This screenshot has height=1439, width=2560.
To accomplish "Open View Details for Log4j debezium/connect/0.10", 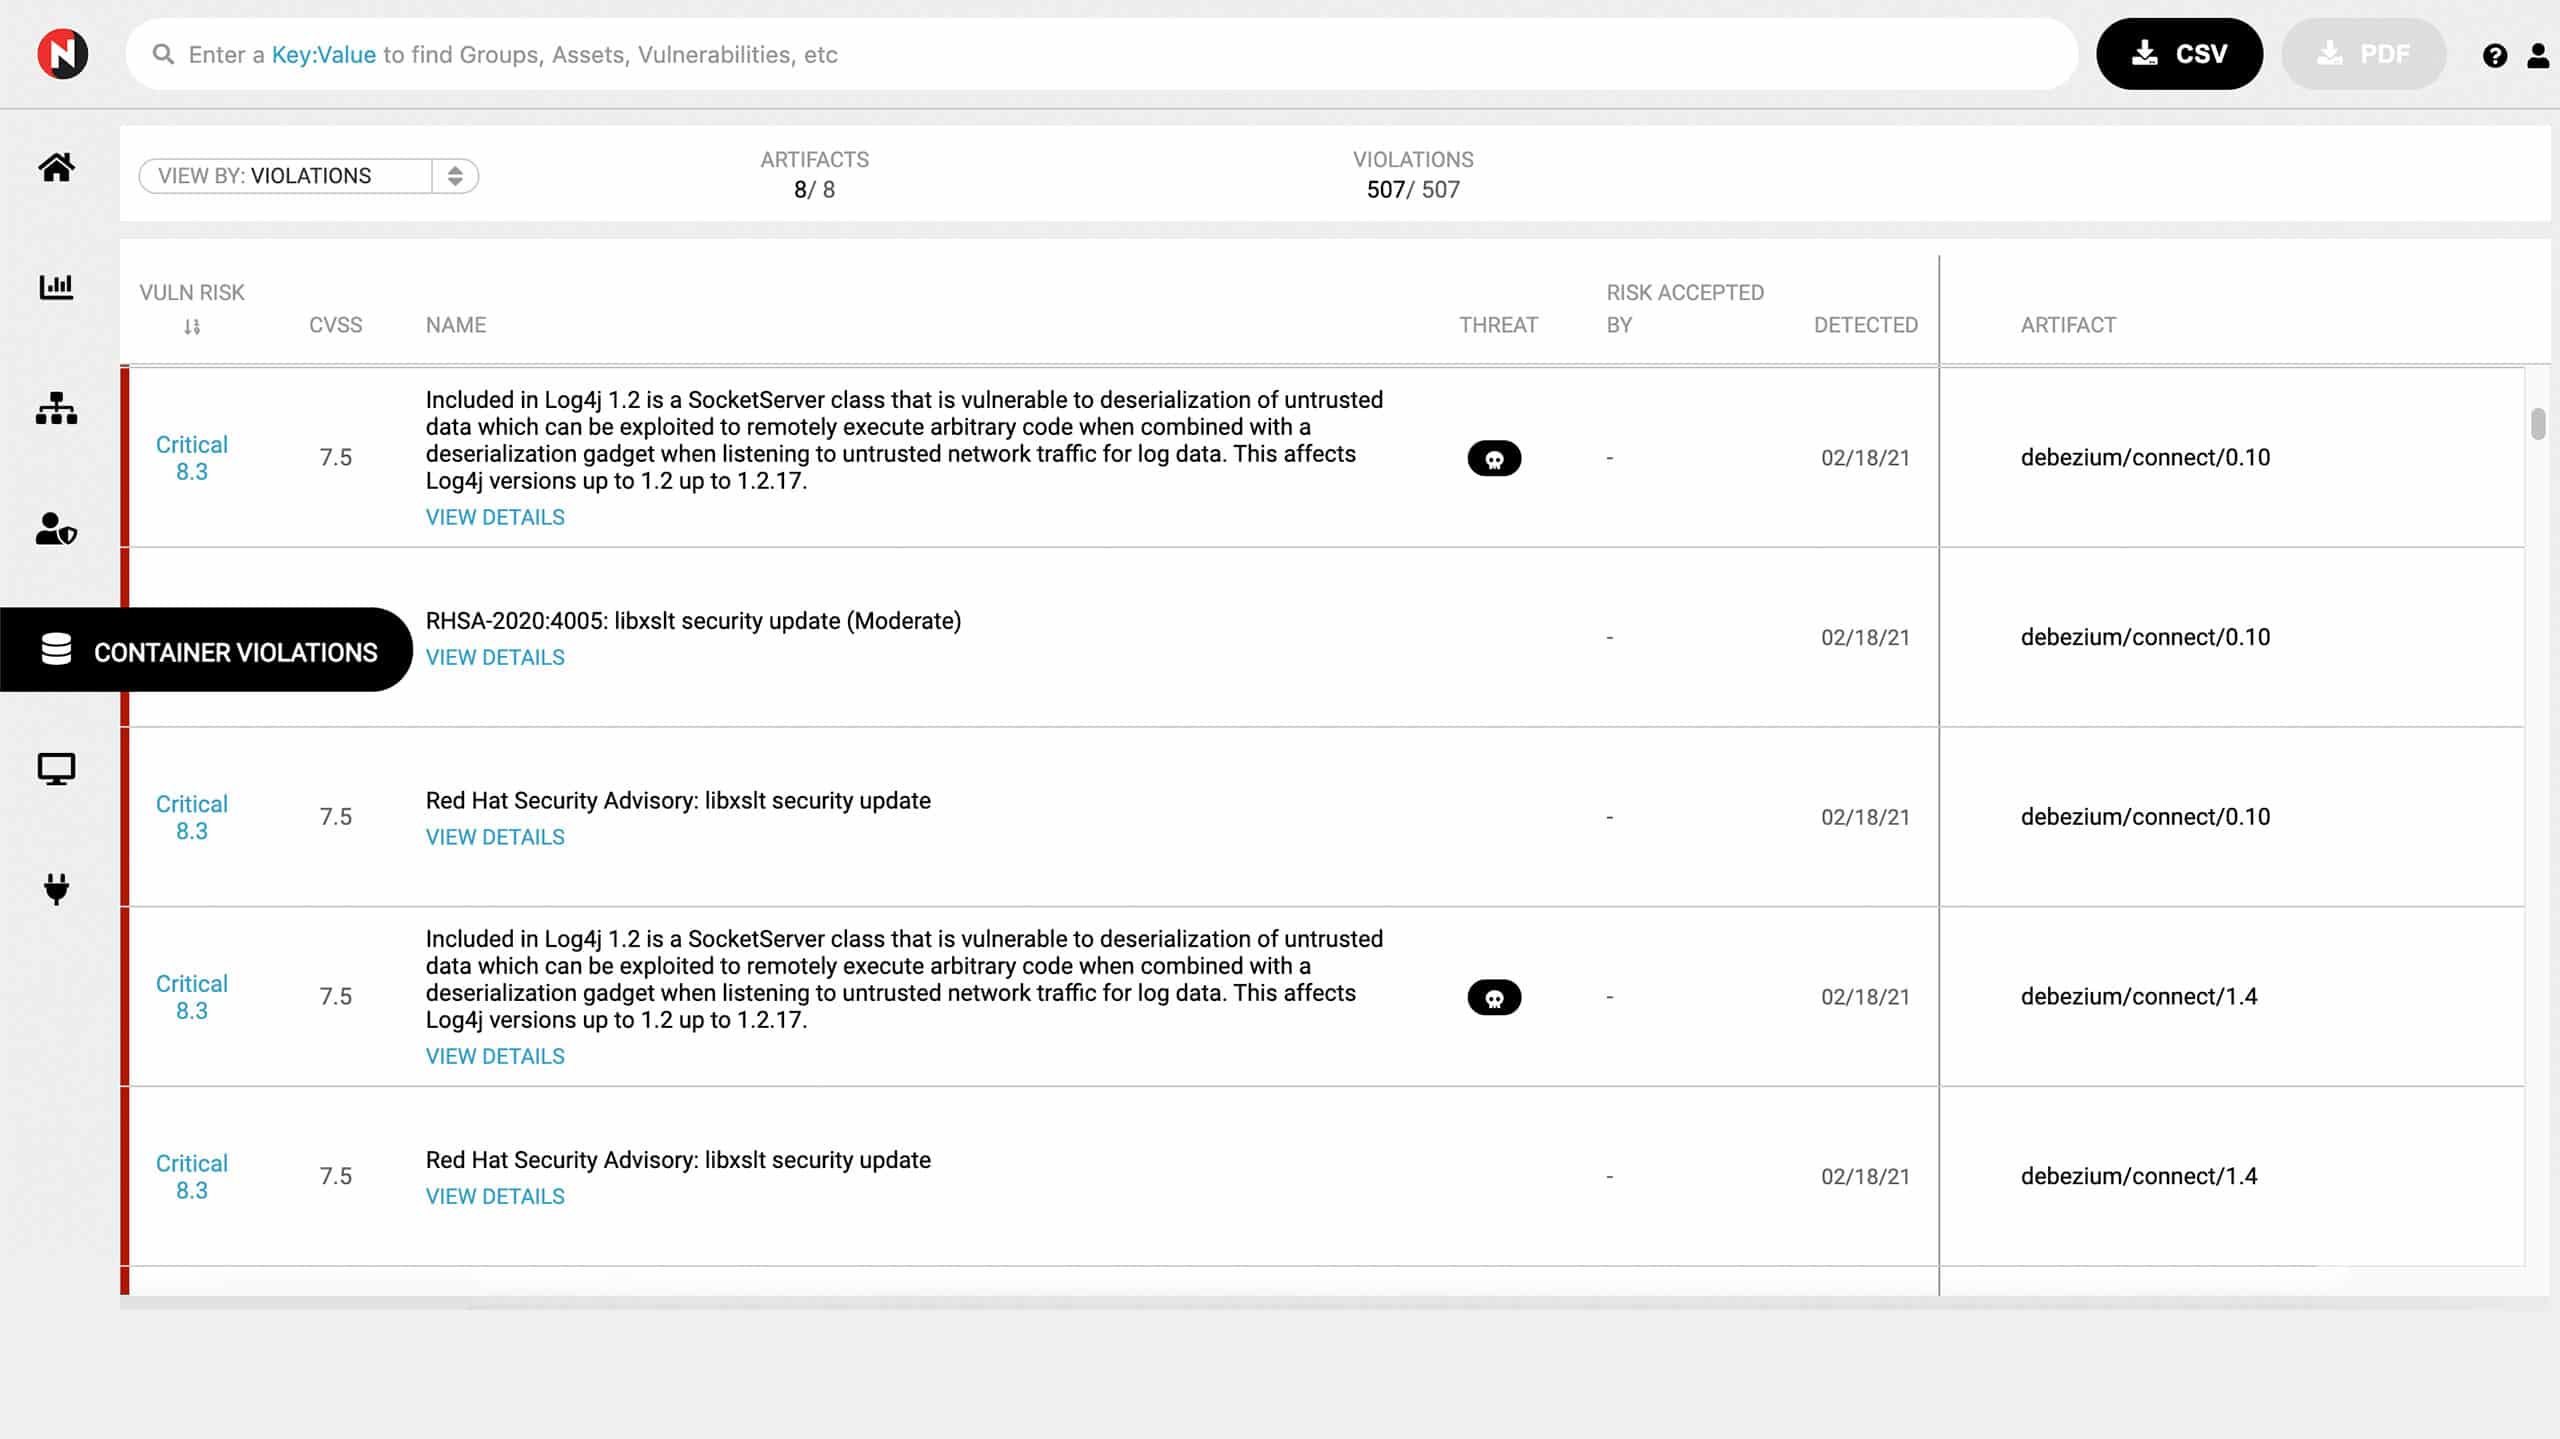I will click(495, 517).
